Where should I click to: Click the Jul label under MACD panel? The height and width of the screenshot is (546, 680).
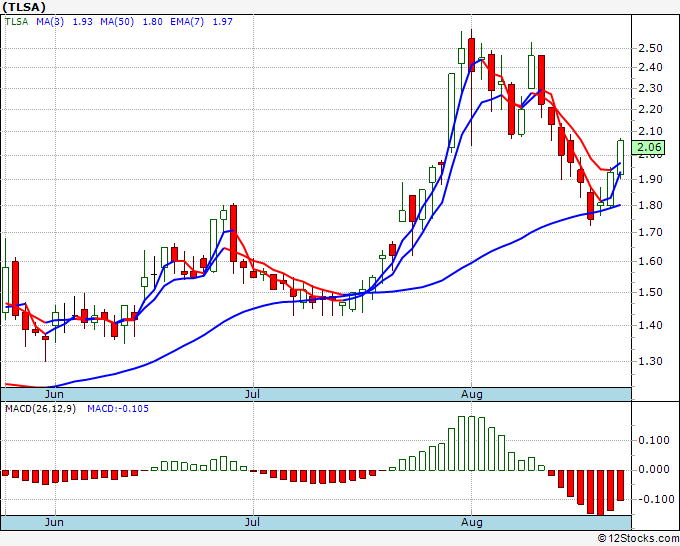click(252, 522)
